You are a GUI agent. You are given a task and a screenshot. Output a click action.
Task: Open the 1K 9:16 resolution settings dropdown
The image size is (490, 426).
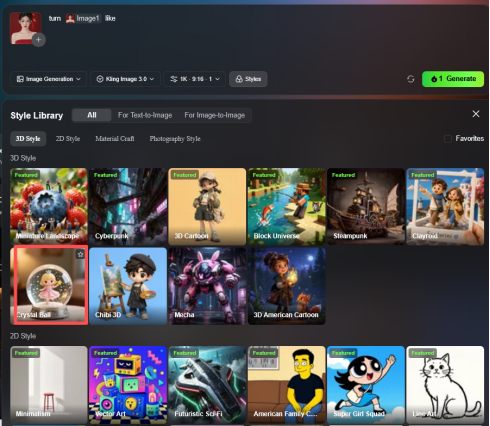[x=195, y=79]
